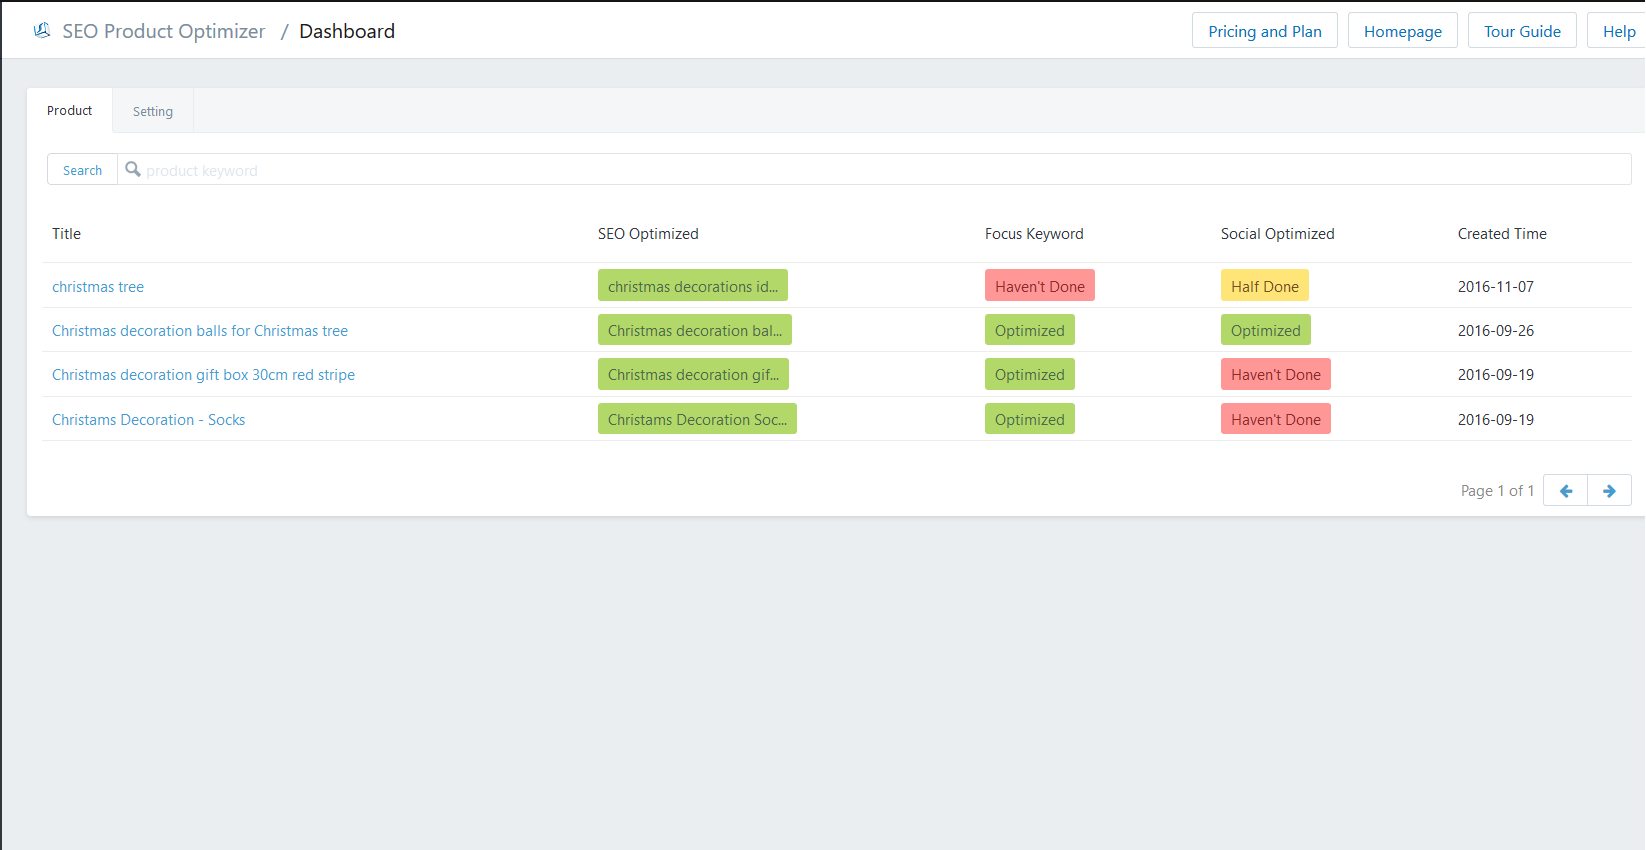1646x850 pixels.
Task: Click the Focus Keyword column header
Action: (1034, 234)
